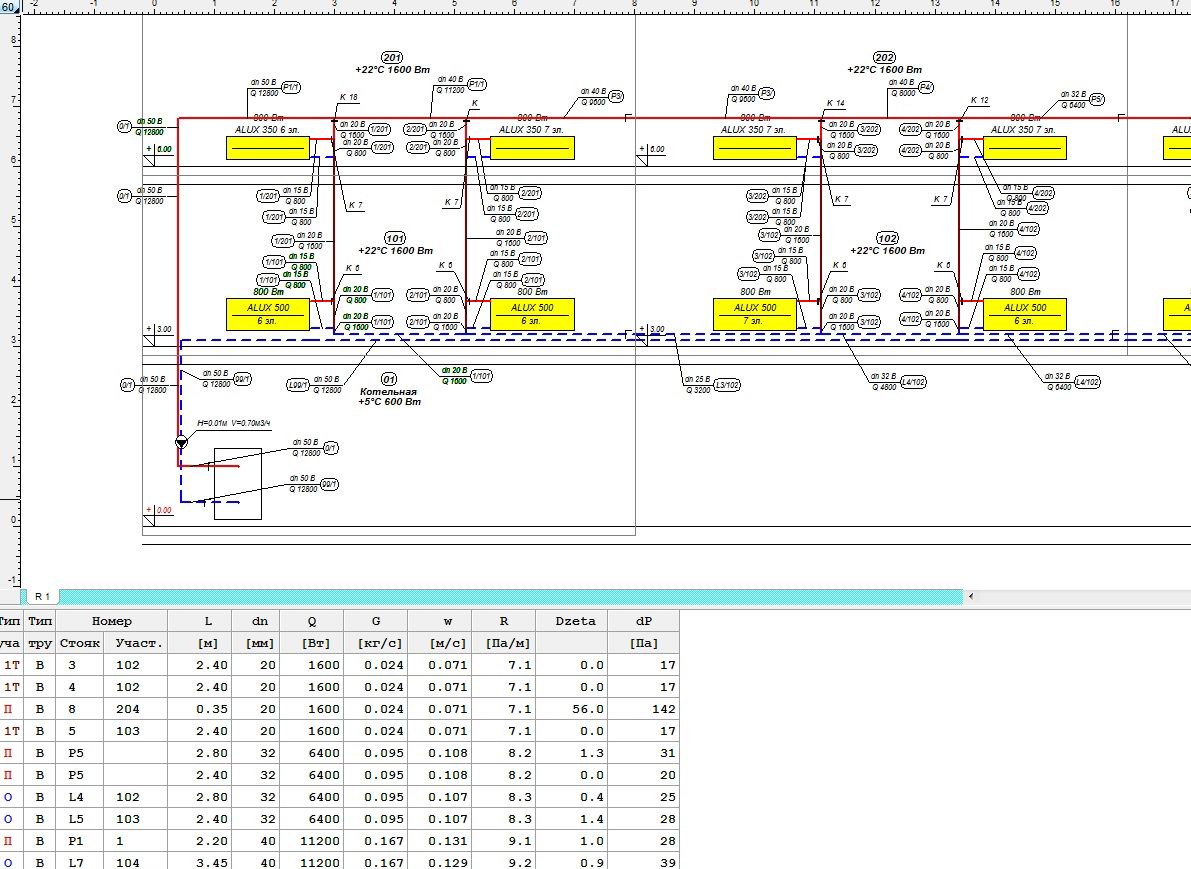Select the ALUX 500 7 зл. radiator
1191x869 pixels.
755,314
